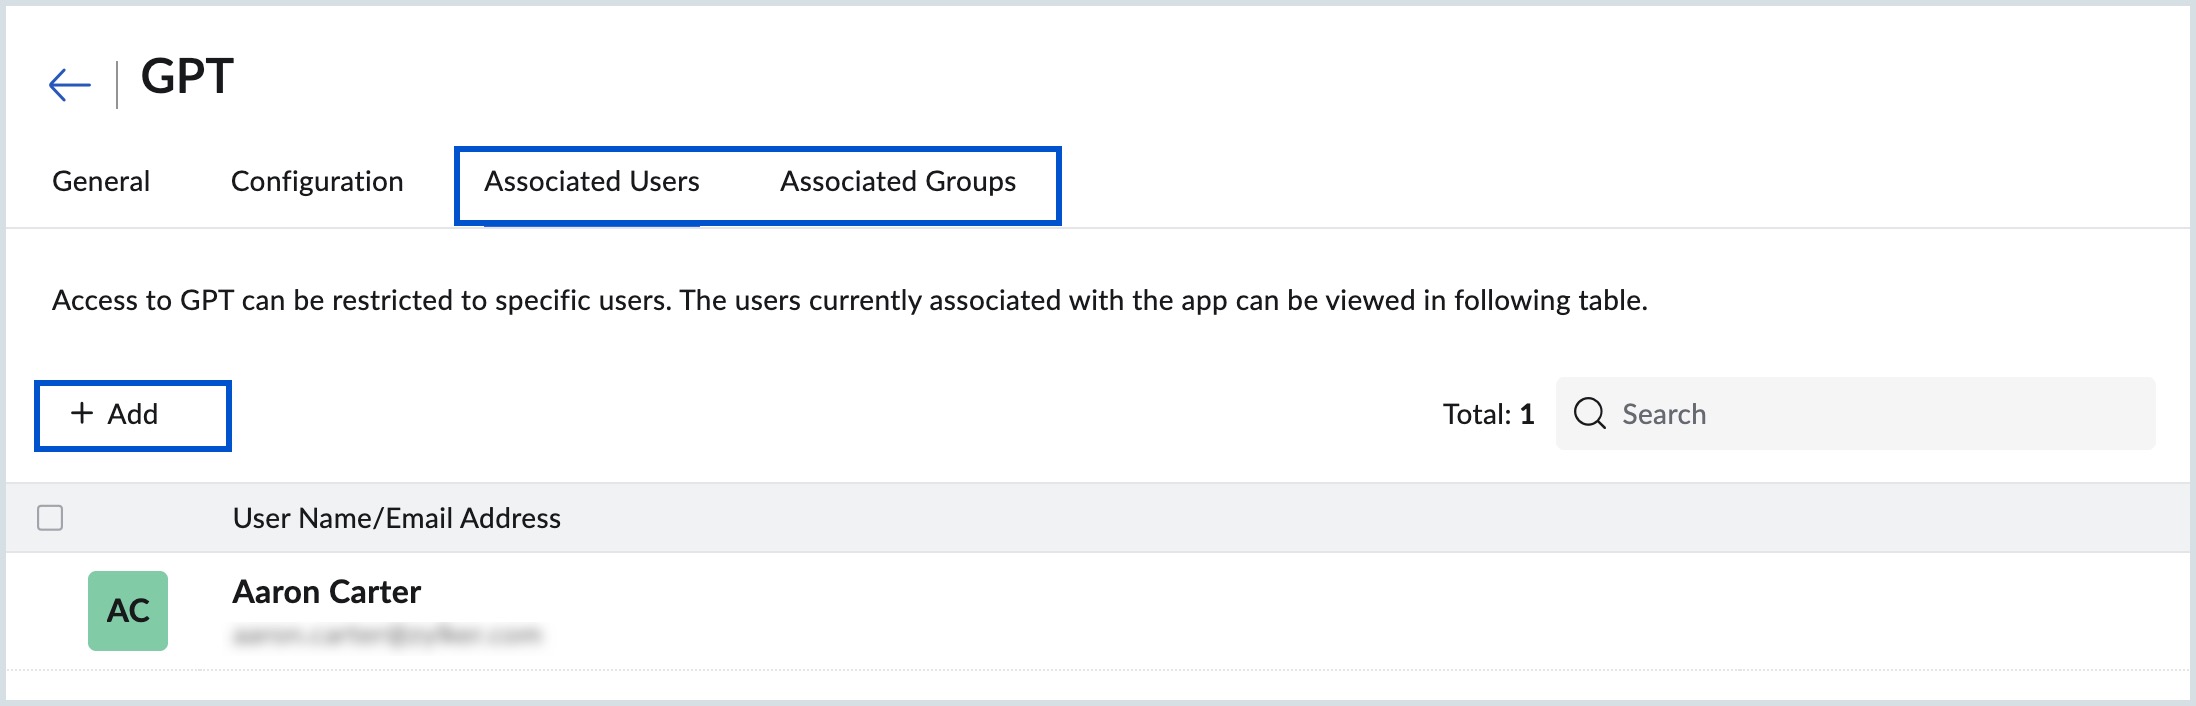The image size is (2196, 706).
Task: Tick the select-all checkbox in table header
Action: (50, 518)
